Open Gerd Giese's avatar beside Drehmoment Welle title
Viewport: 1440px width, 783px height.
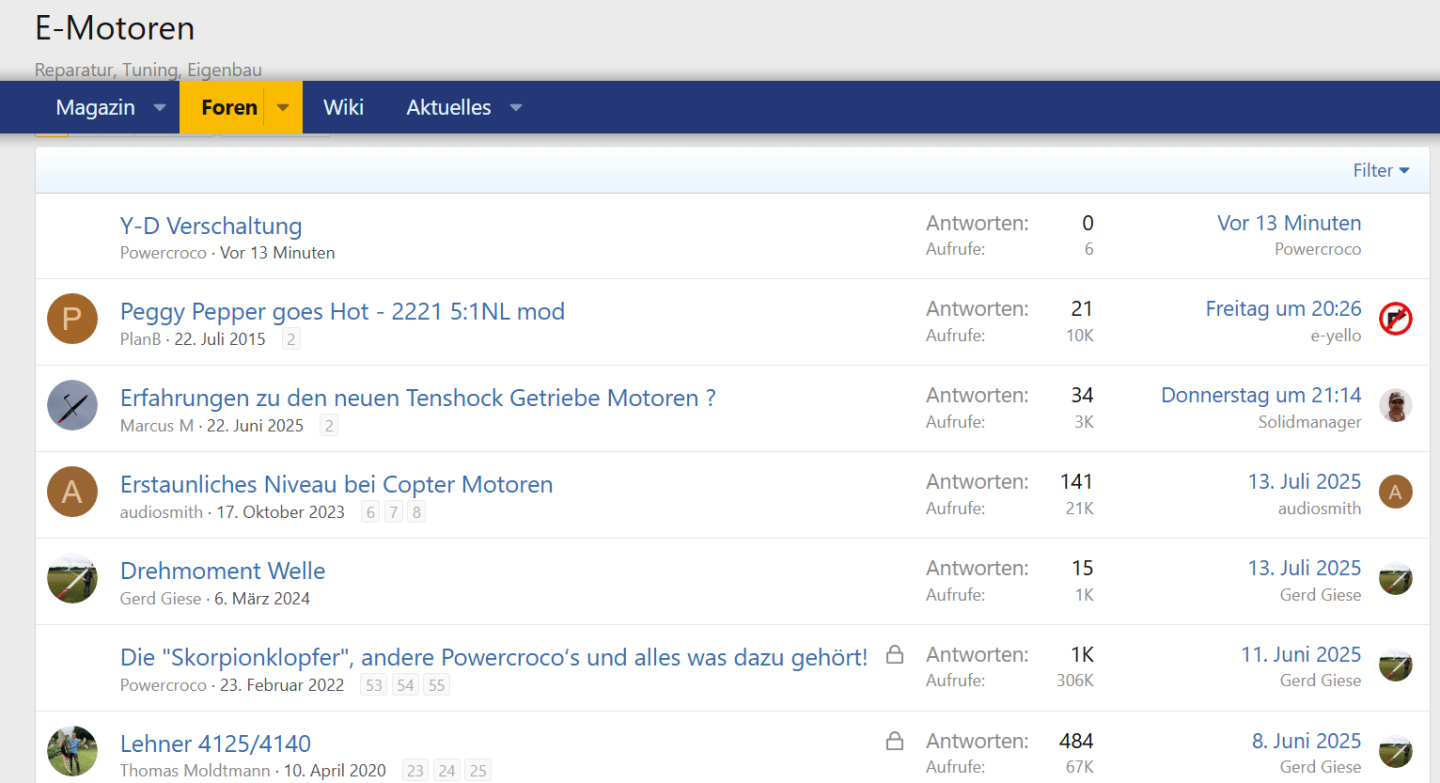72,578
